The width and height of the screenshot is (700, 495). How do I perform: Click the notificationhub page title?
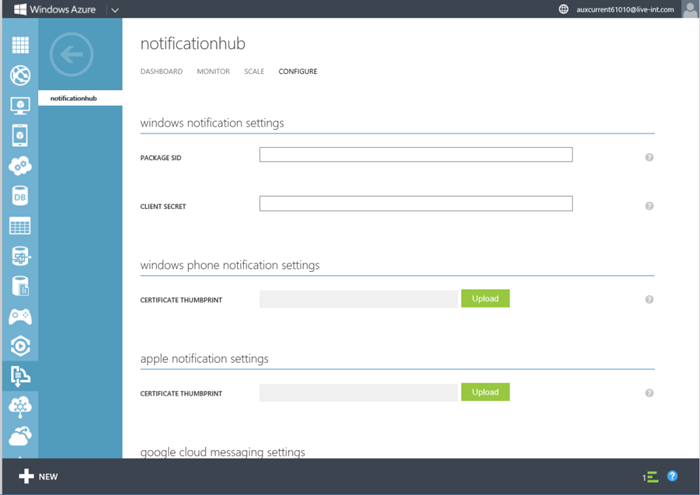pos(193,44)
